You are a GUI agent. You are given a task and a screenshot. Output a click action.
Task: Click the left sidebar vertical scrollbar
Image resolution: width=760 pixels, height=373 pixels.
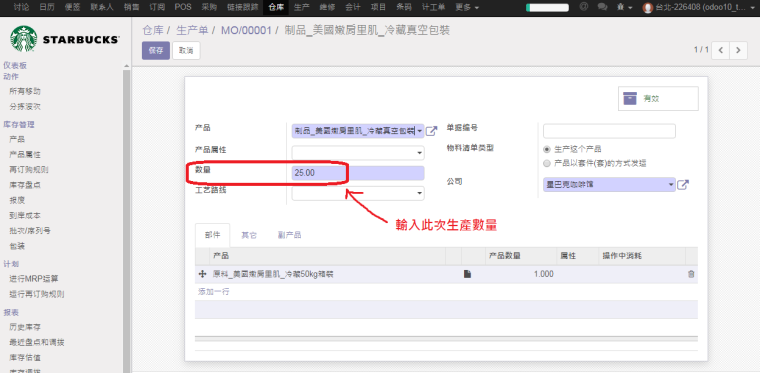[x=127, y=220]
